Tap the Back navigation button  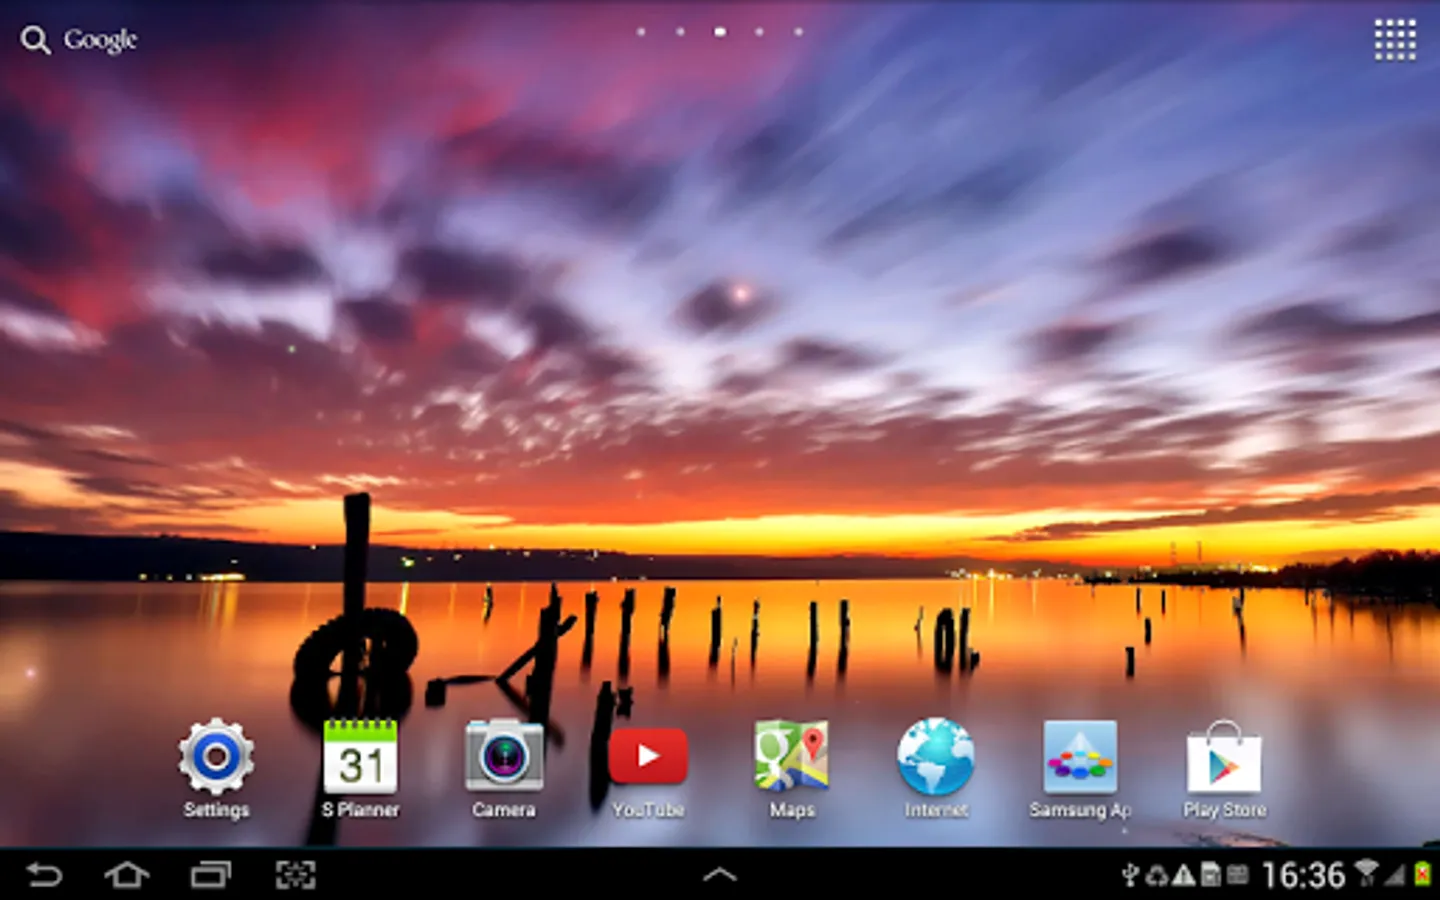pos(44,875)
